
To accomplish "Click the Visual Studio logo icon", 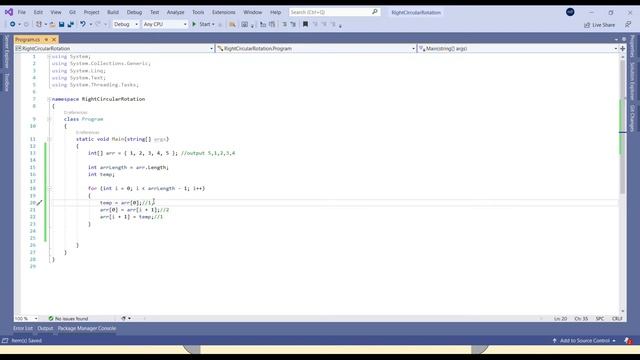I will [9, 12].
